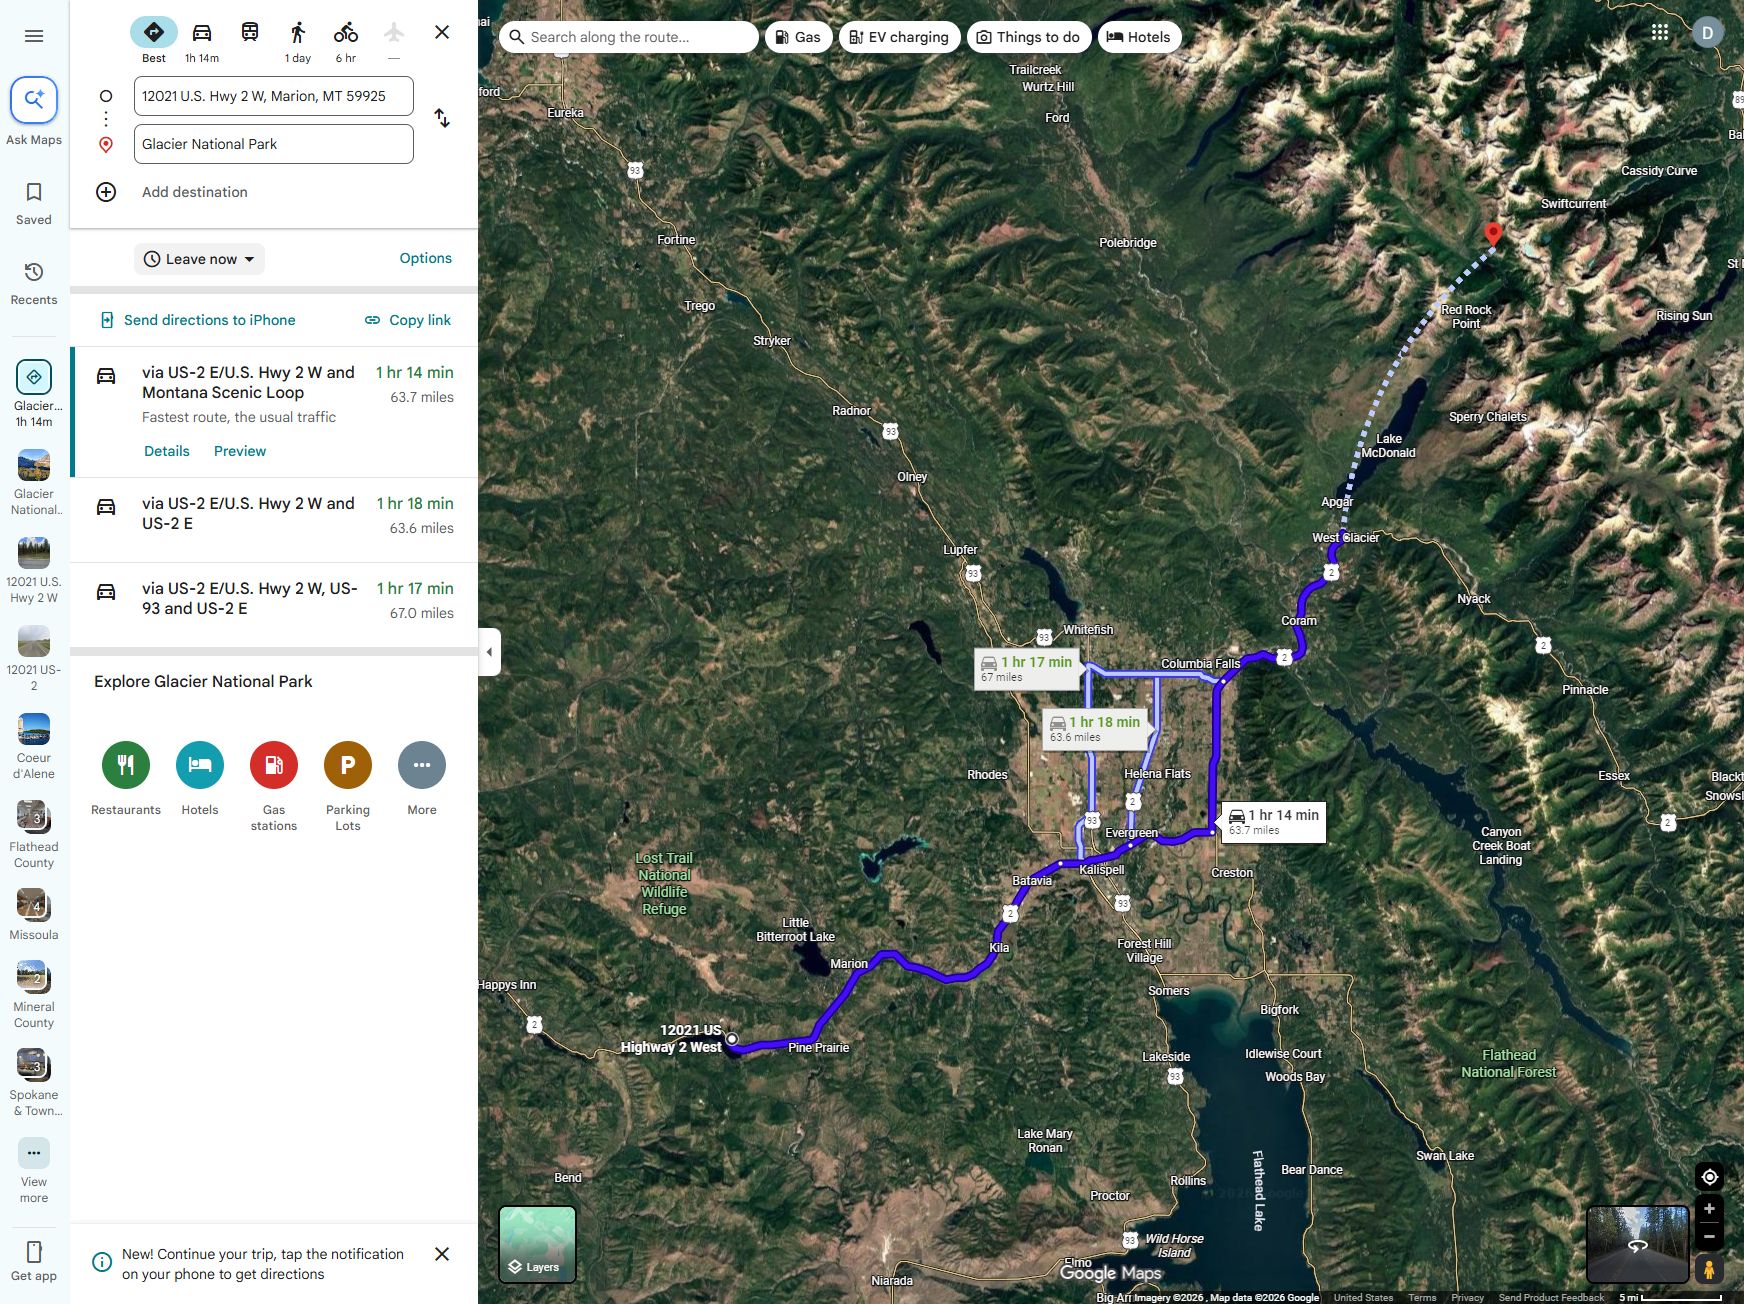The image size is (1744, 1304).
Task: Copy link to directions
Action: point(408,320)
